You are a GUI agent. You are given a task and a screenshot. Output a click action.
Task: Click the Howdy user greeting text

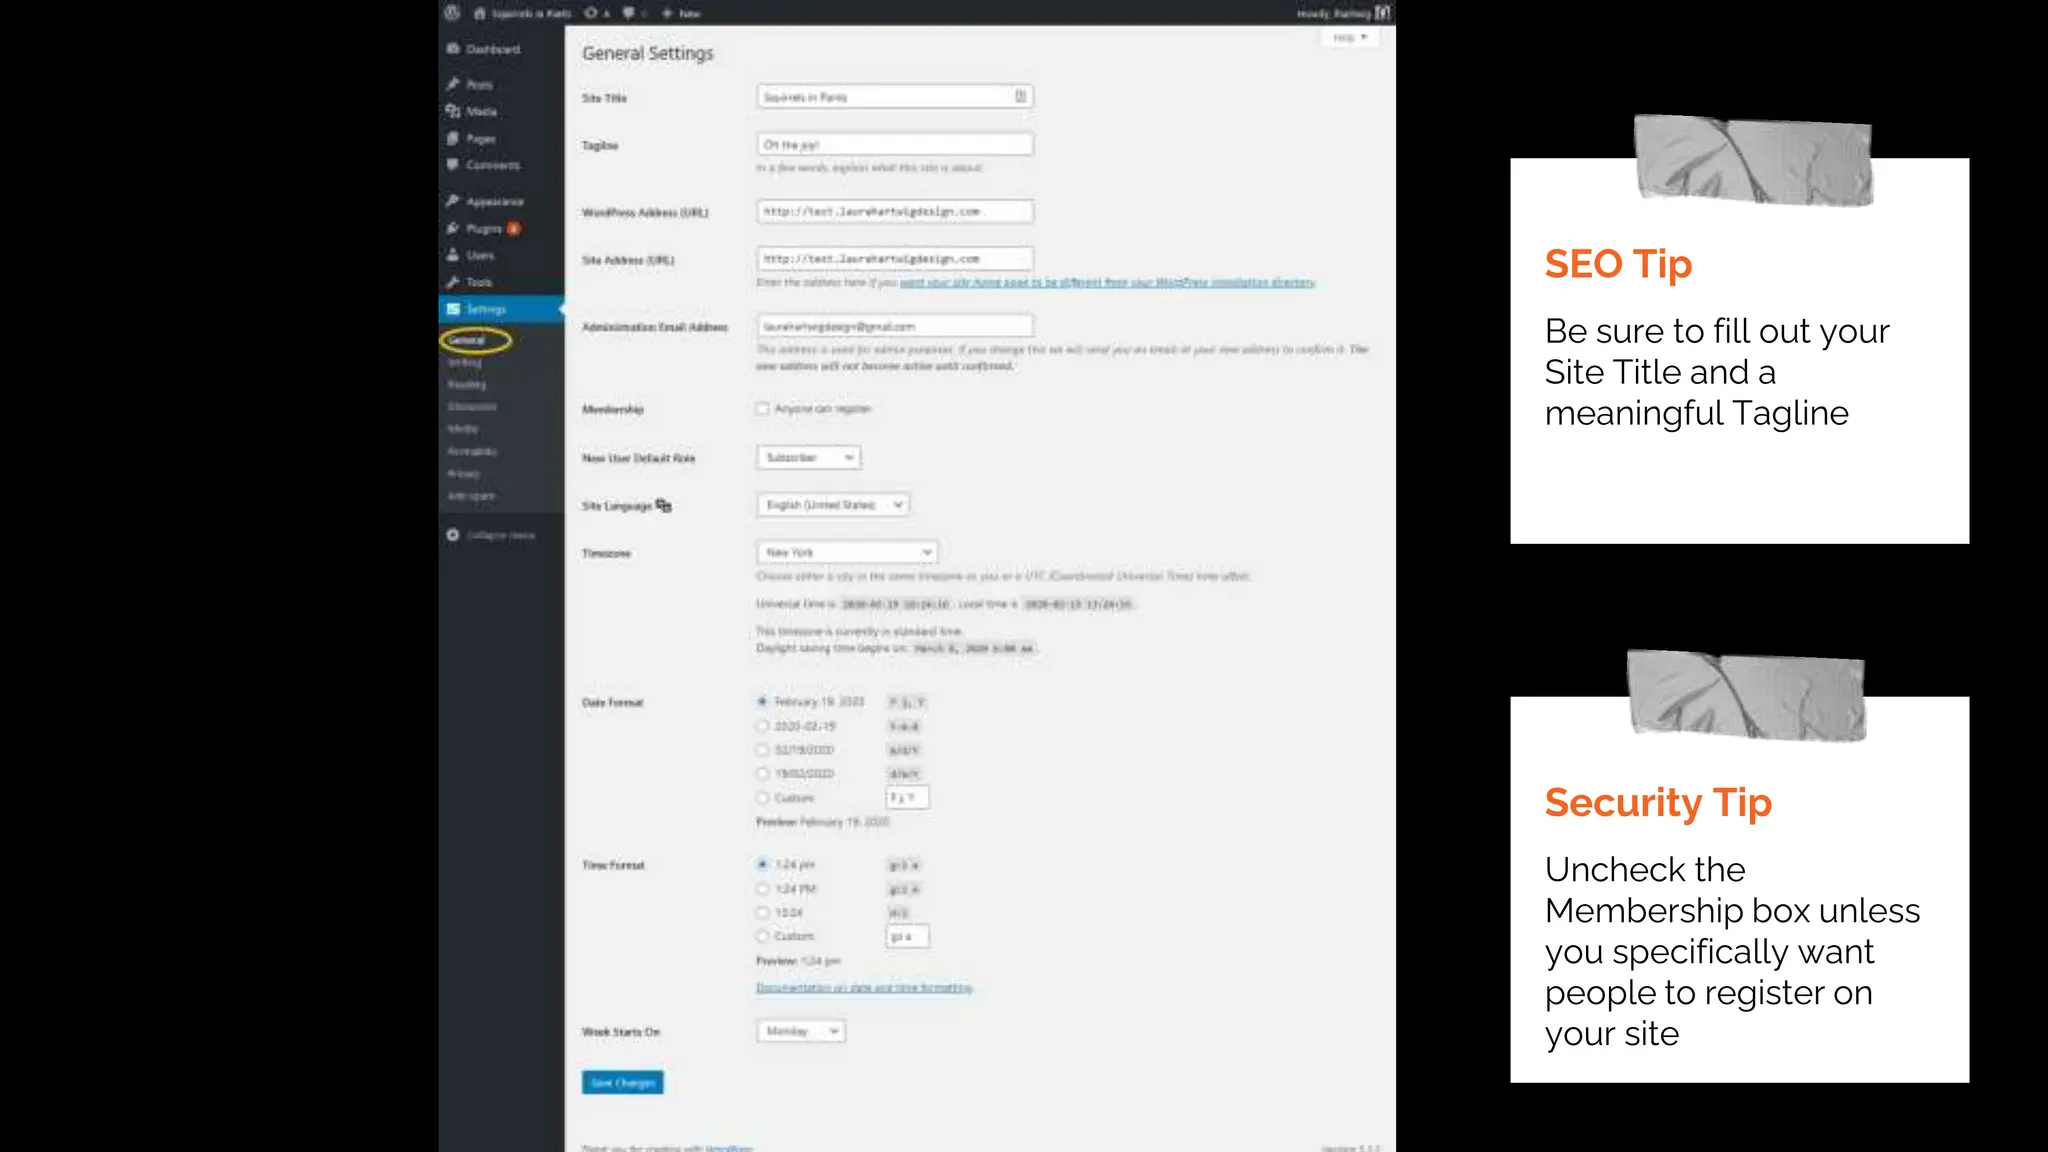[1334, 14]
